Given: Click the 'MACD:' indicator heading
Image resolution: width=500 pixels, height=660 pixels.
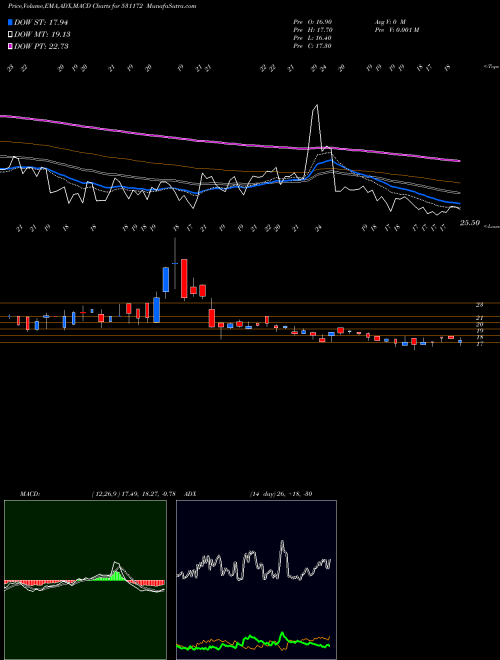Looking at the screenshot, I should click(x=30, y=494).
